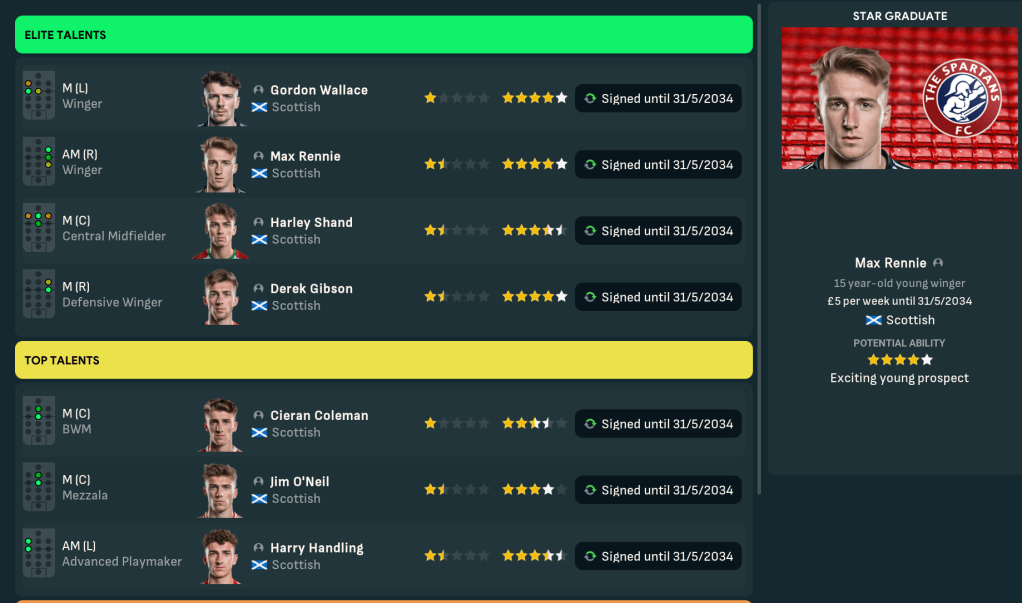Viewport: 1022px width, 603px height.
Task: Click Gordon Wallace's position pitch icon
Action: pos(39,97)
